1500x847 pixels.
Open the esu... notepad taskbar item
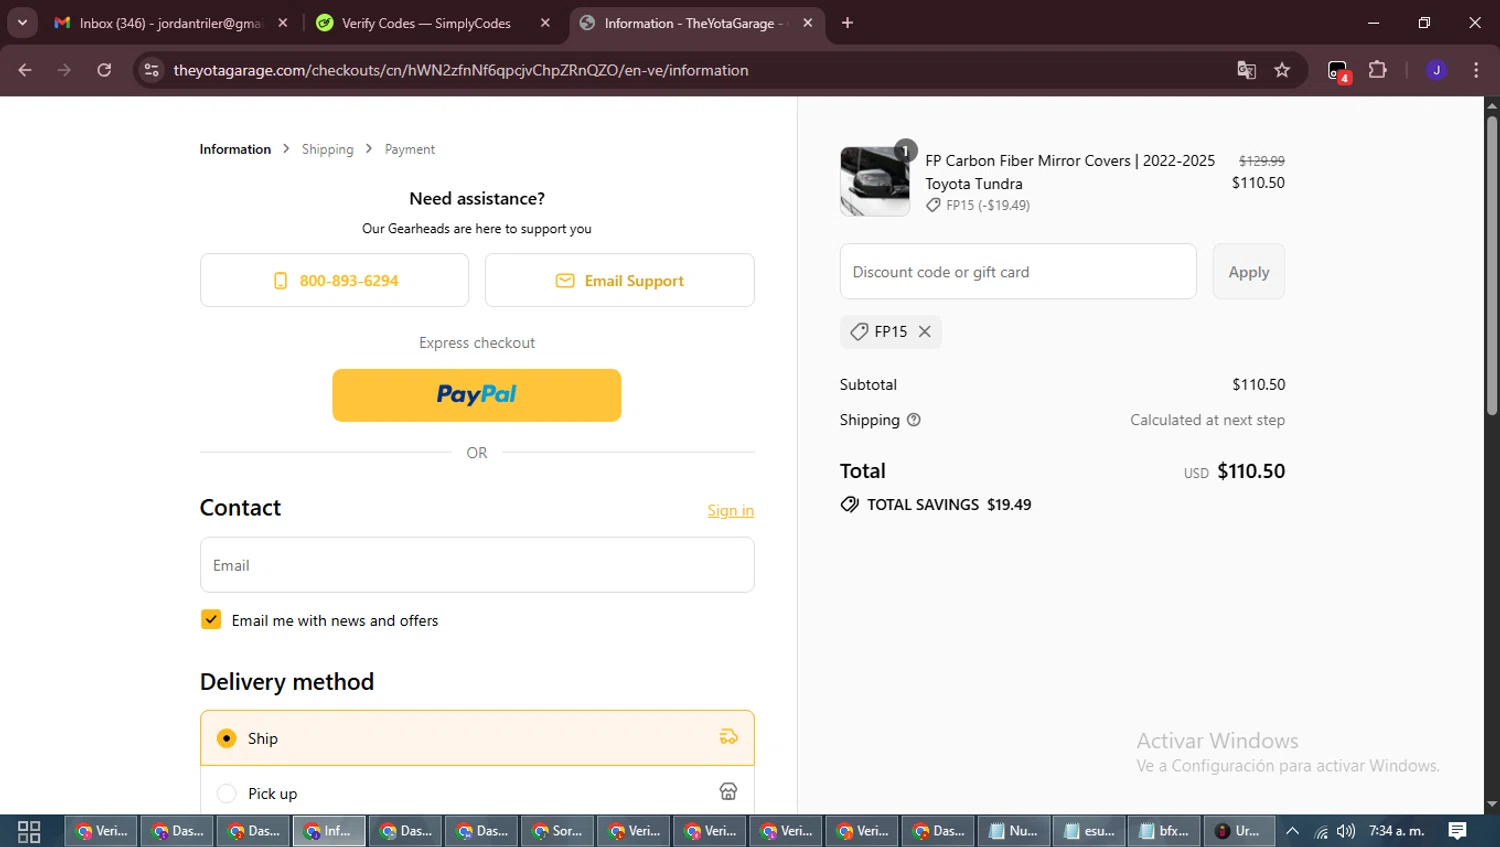coord(1089,831)
